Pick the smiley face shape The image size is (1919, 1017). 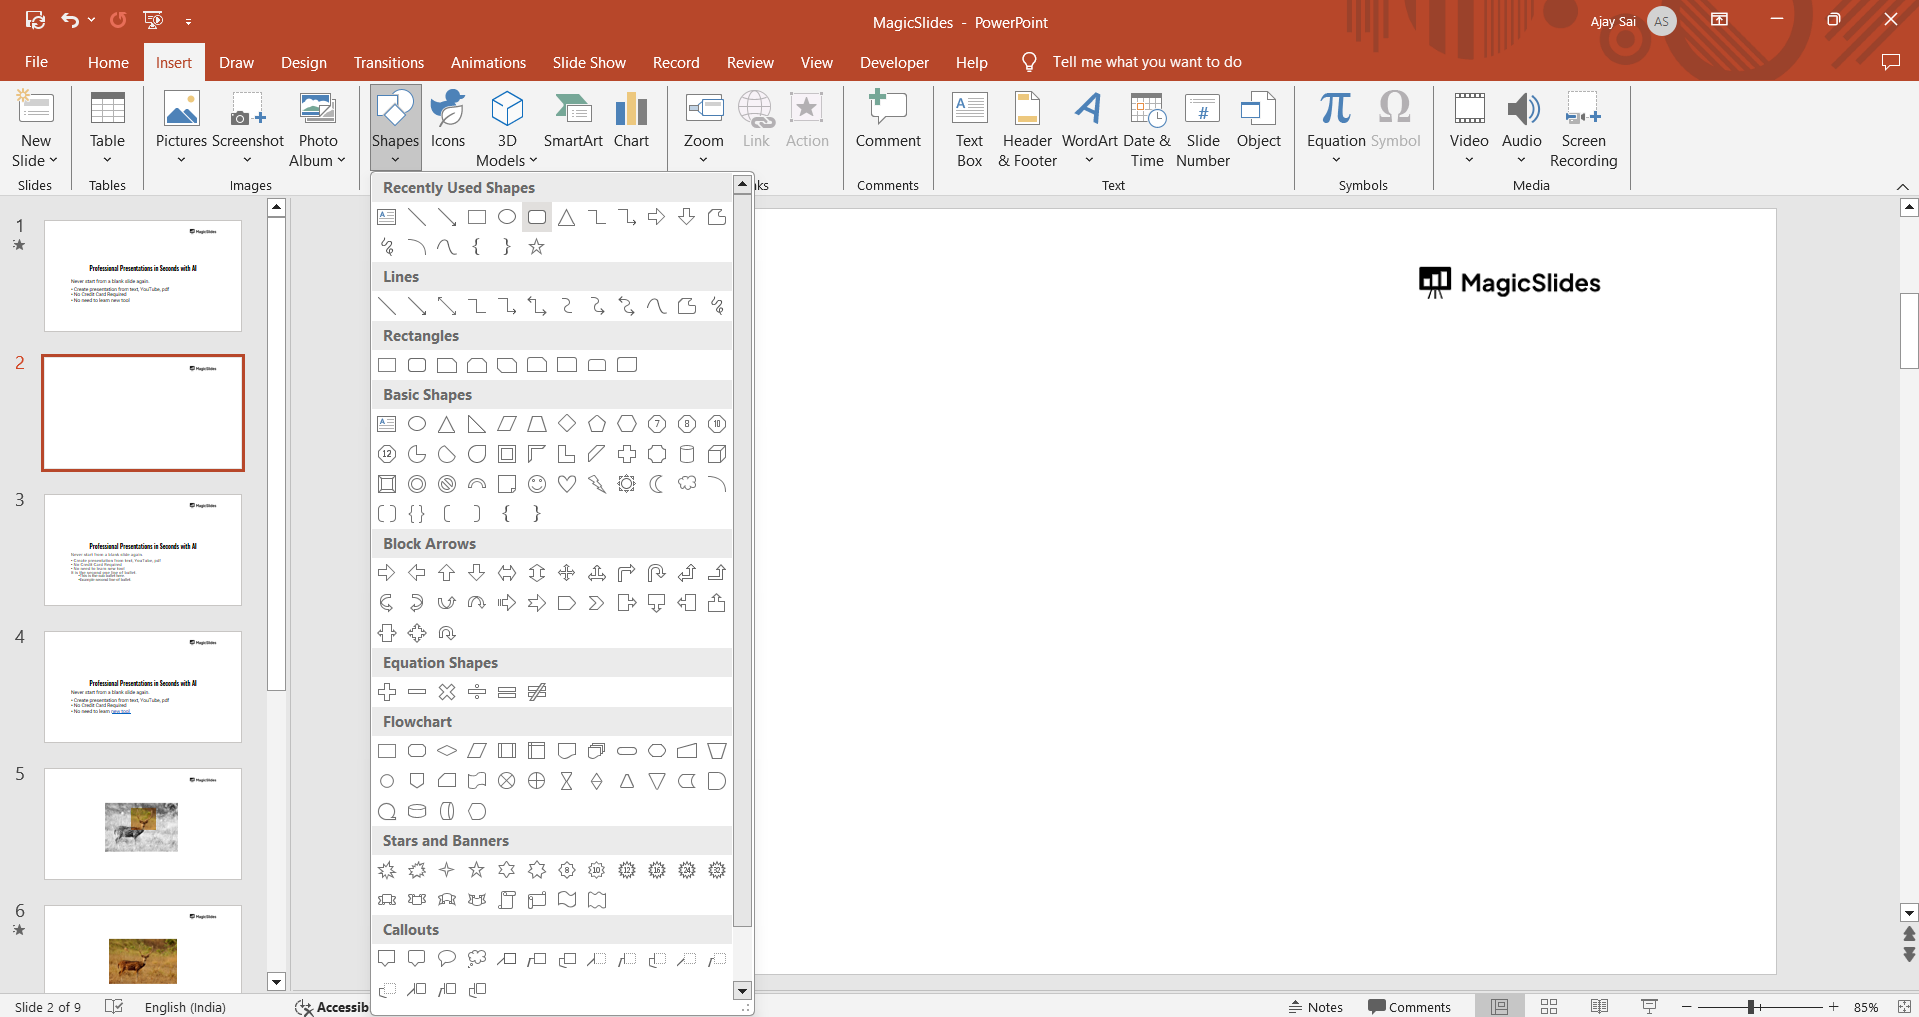tap(537, 484)
